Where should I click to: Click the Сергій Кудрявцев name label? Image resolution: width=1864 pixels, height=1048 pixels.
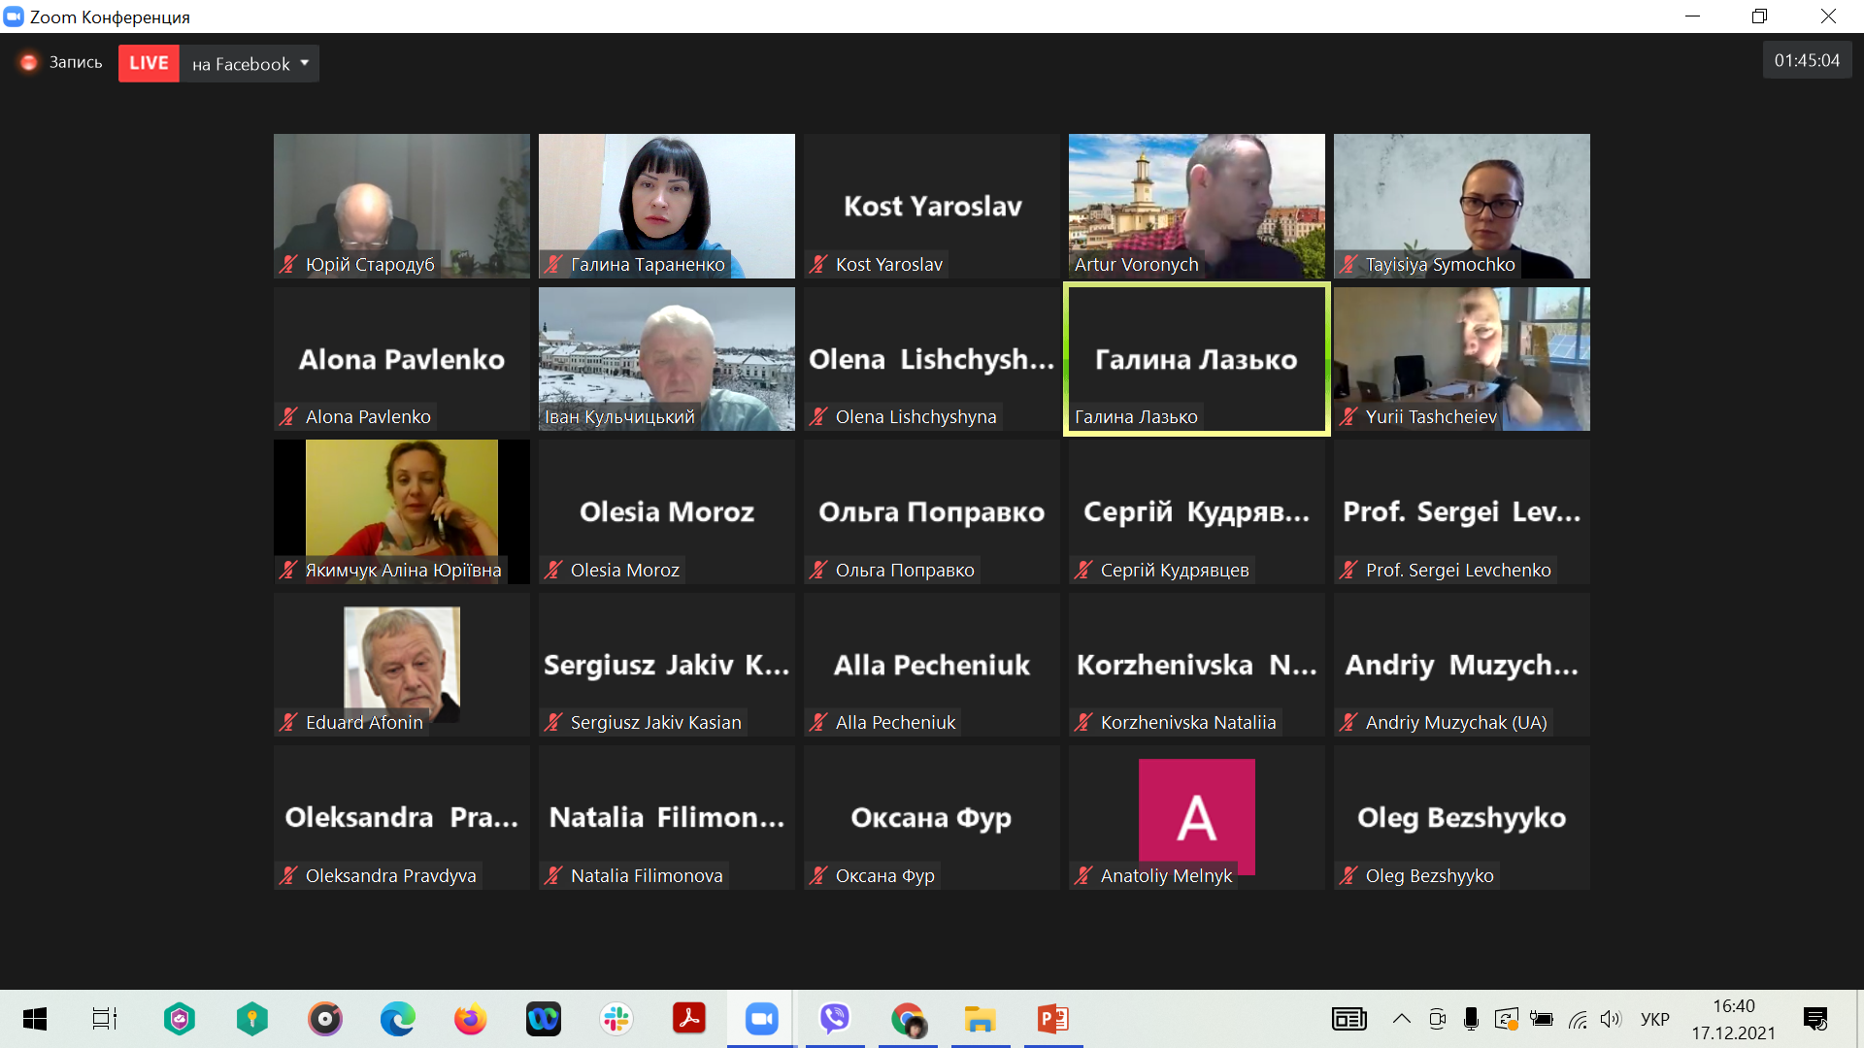point(1175,569)
